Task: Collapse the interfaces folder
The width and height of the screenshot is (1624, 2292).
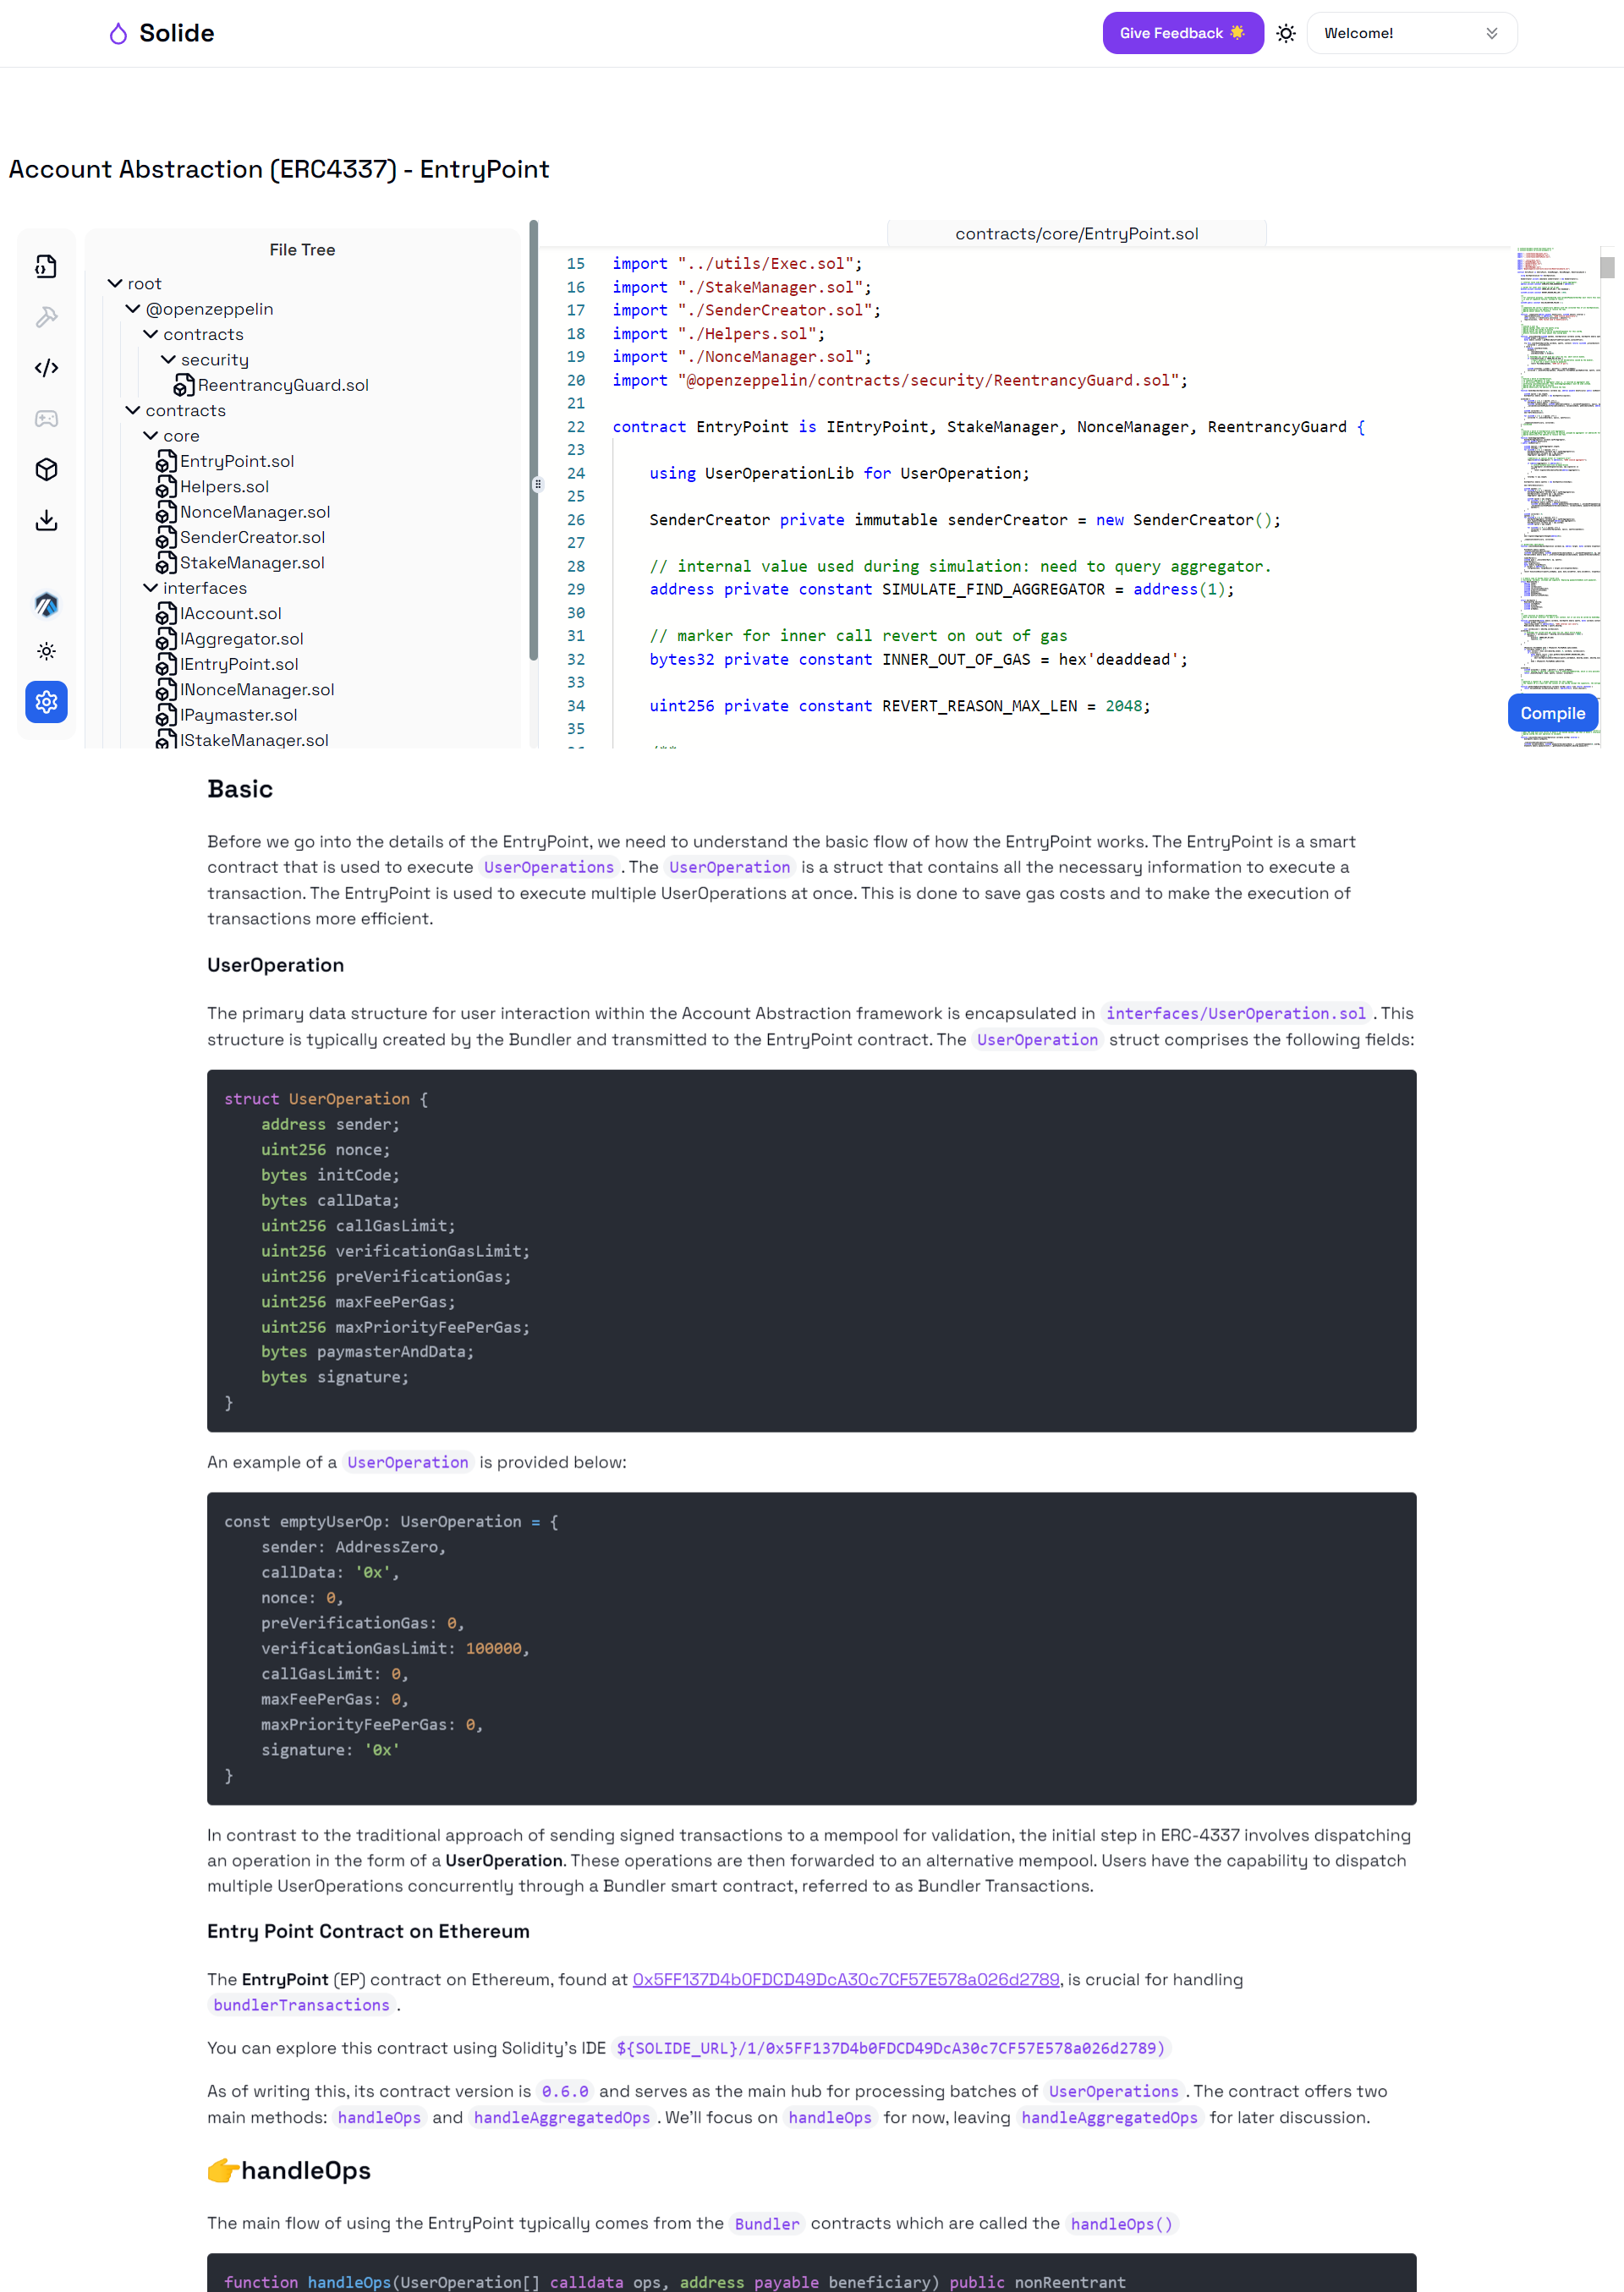Action: (x=151, y=588)
